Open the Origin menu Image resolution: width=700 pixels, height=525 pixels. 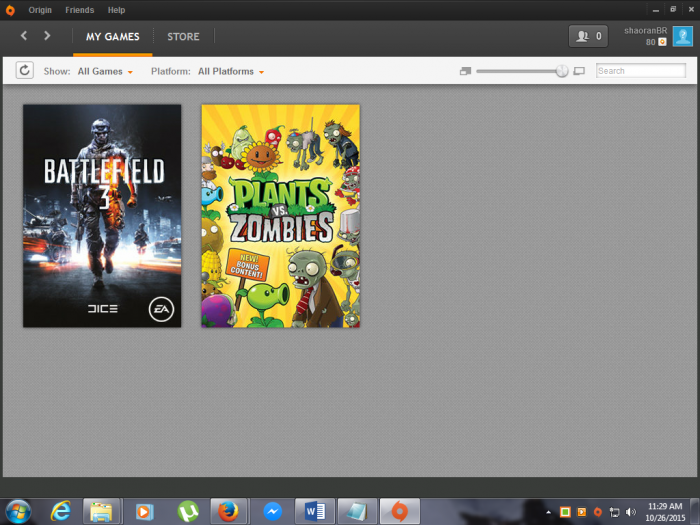[40, 10]
